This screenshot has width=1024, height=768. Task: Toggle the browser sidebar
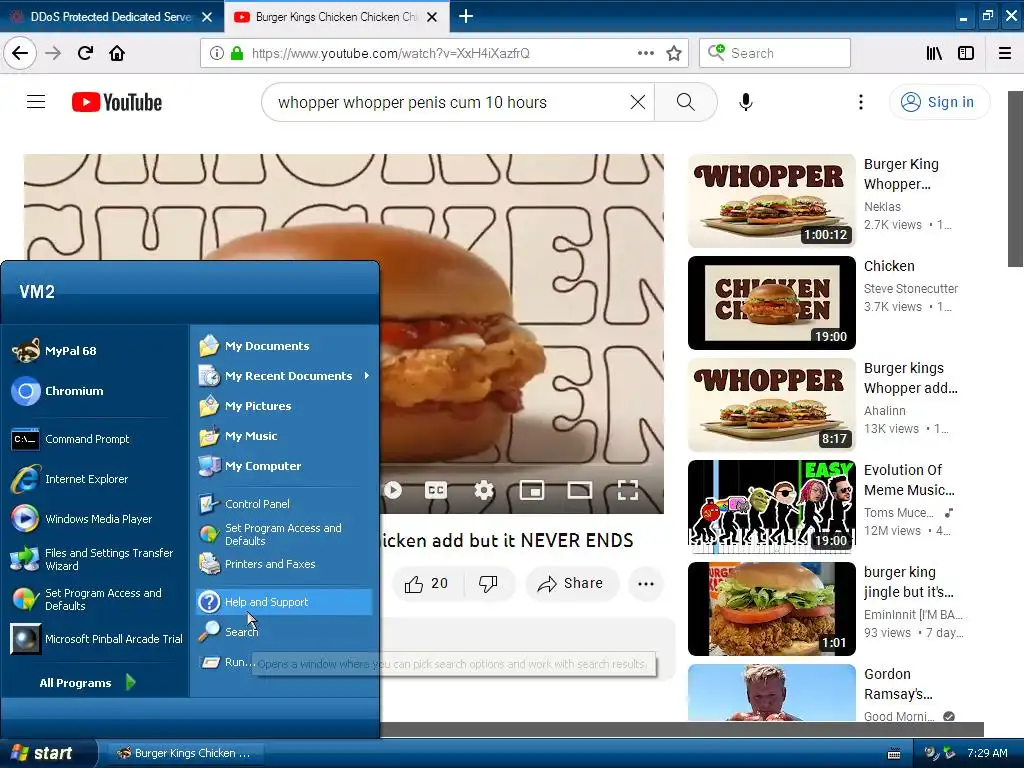[x=966, y=54]
